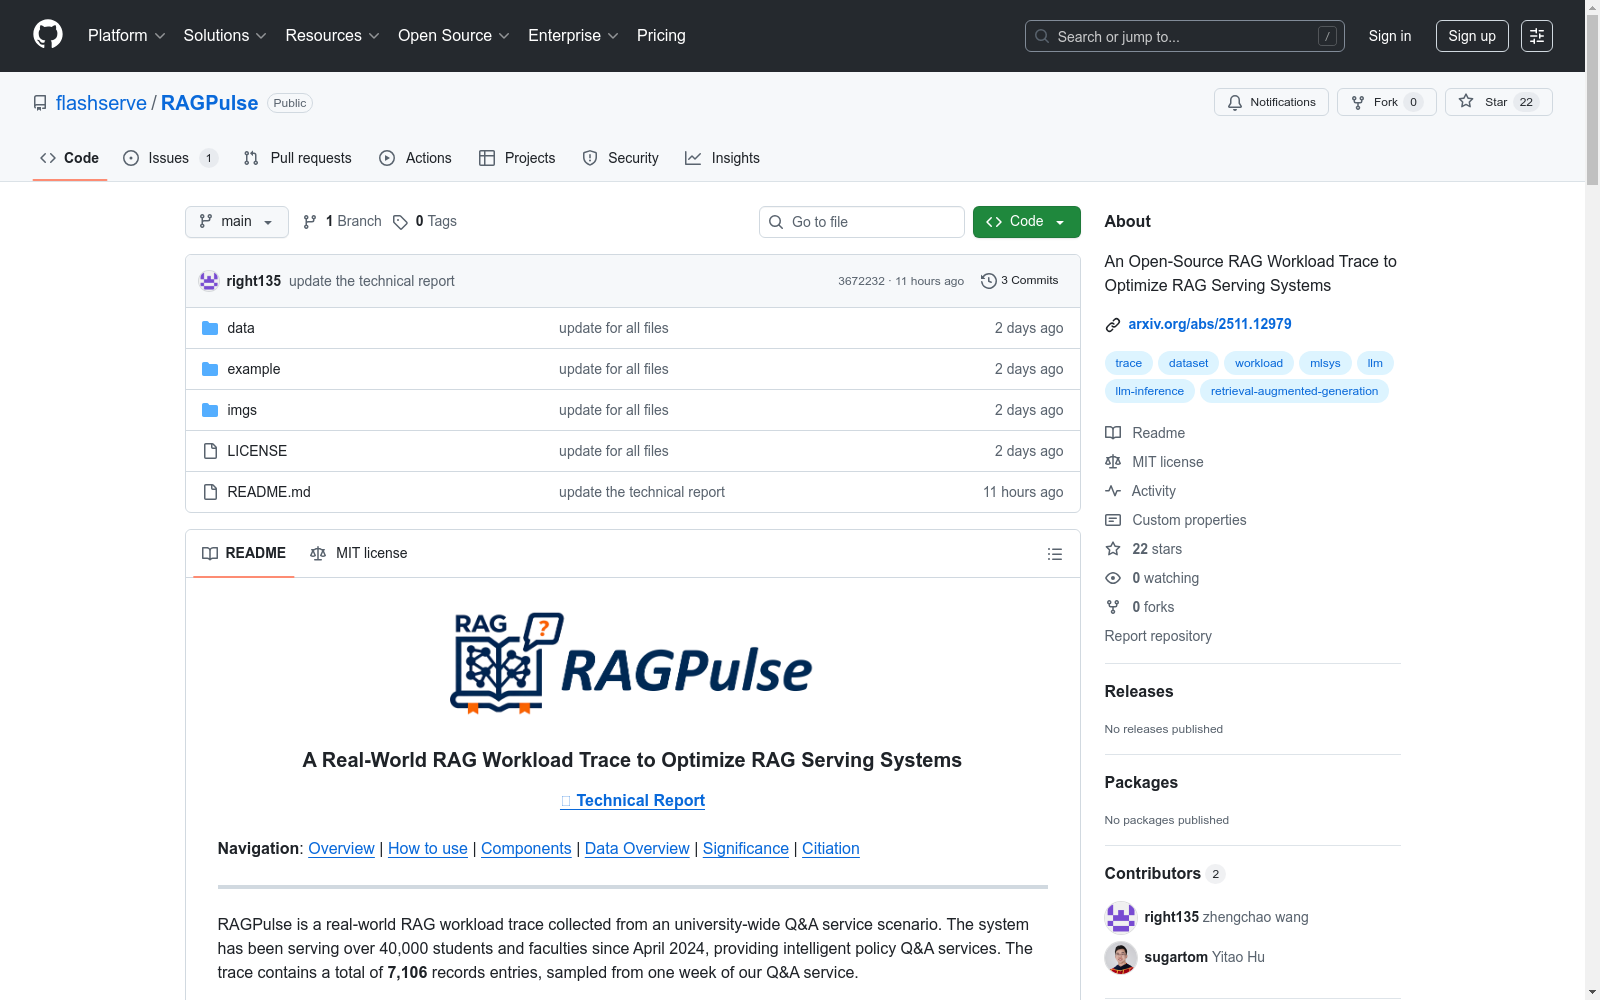Open the imgs folder
Viewport: 1600px width, 1000px height.
pos(242,410)
